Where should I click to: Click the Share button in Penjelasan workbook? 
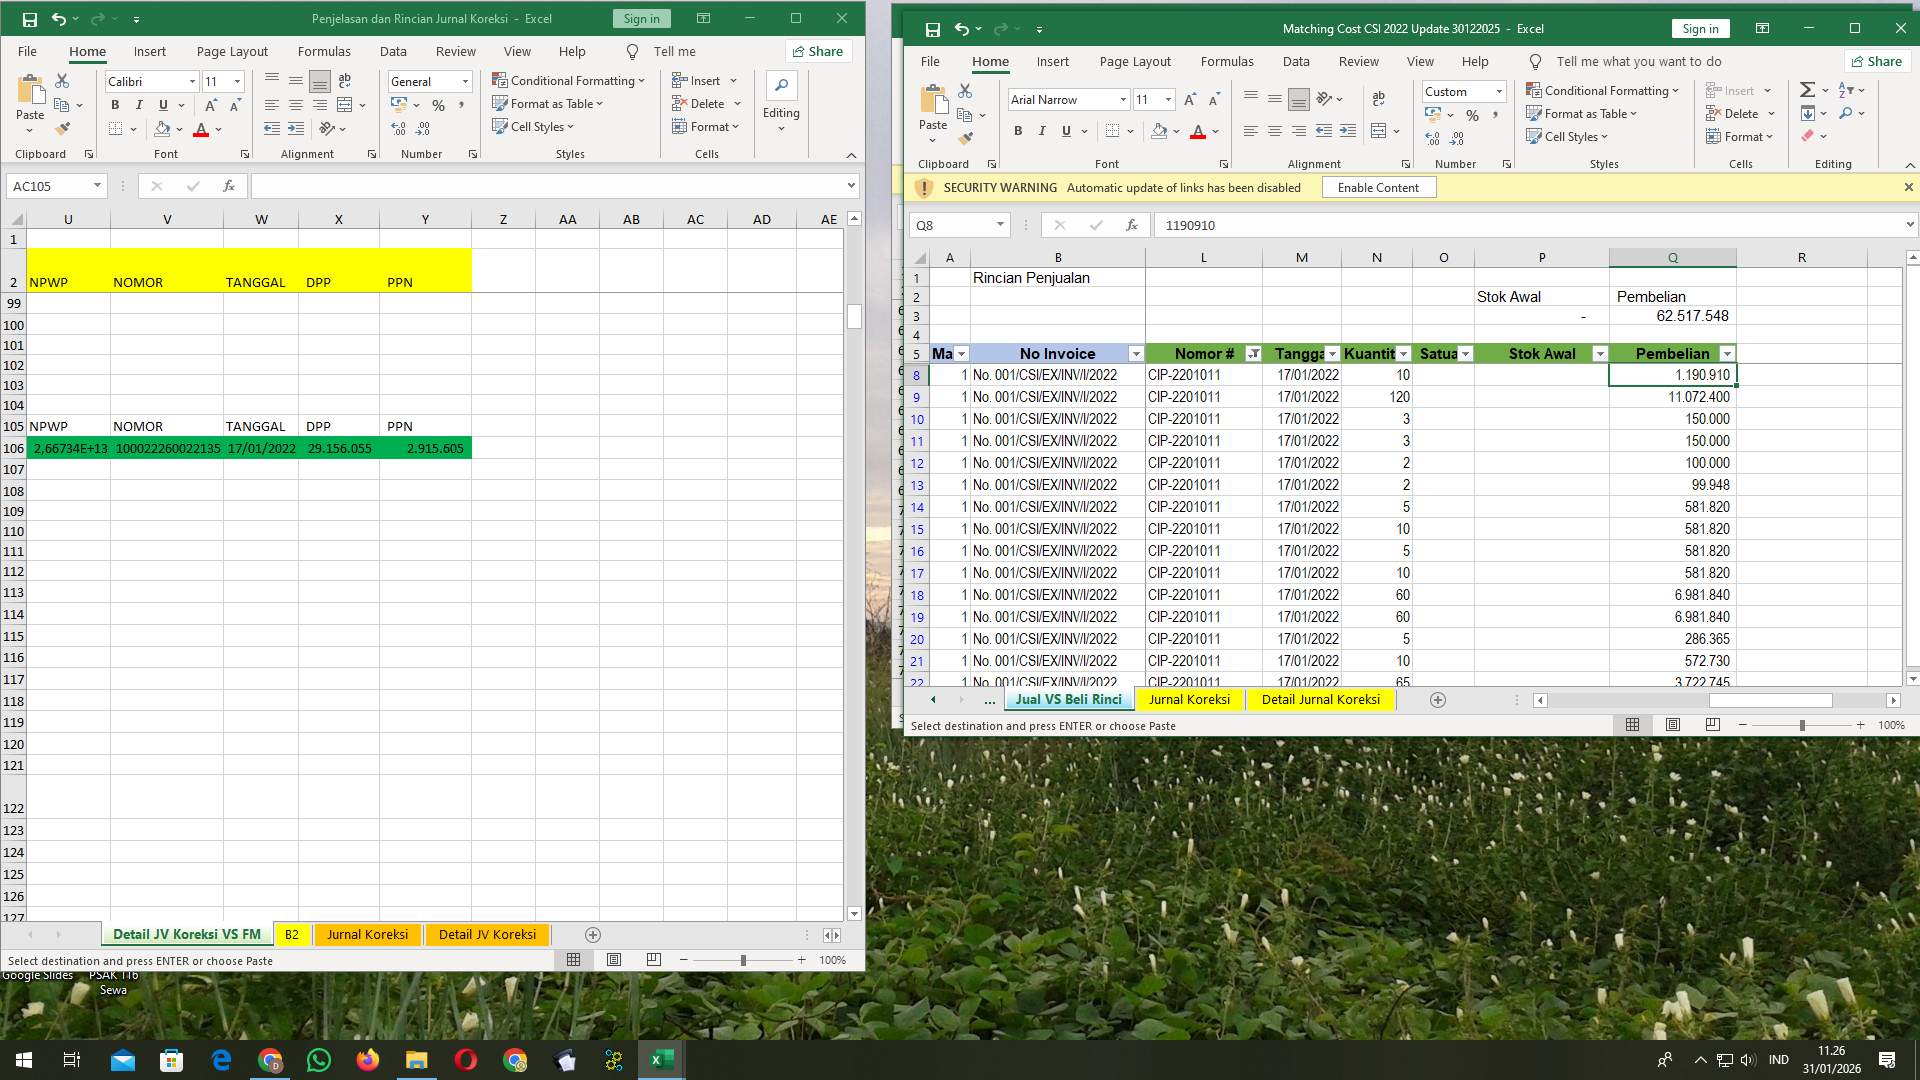coord(818,51)
